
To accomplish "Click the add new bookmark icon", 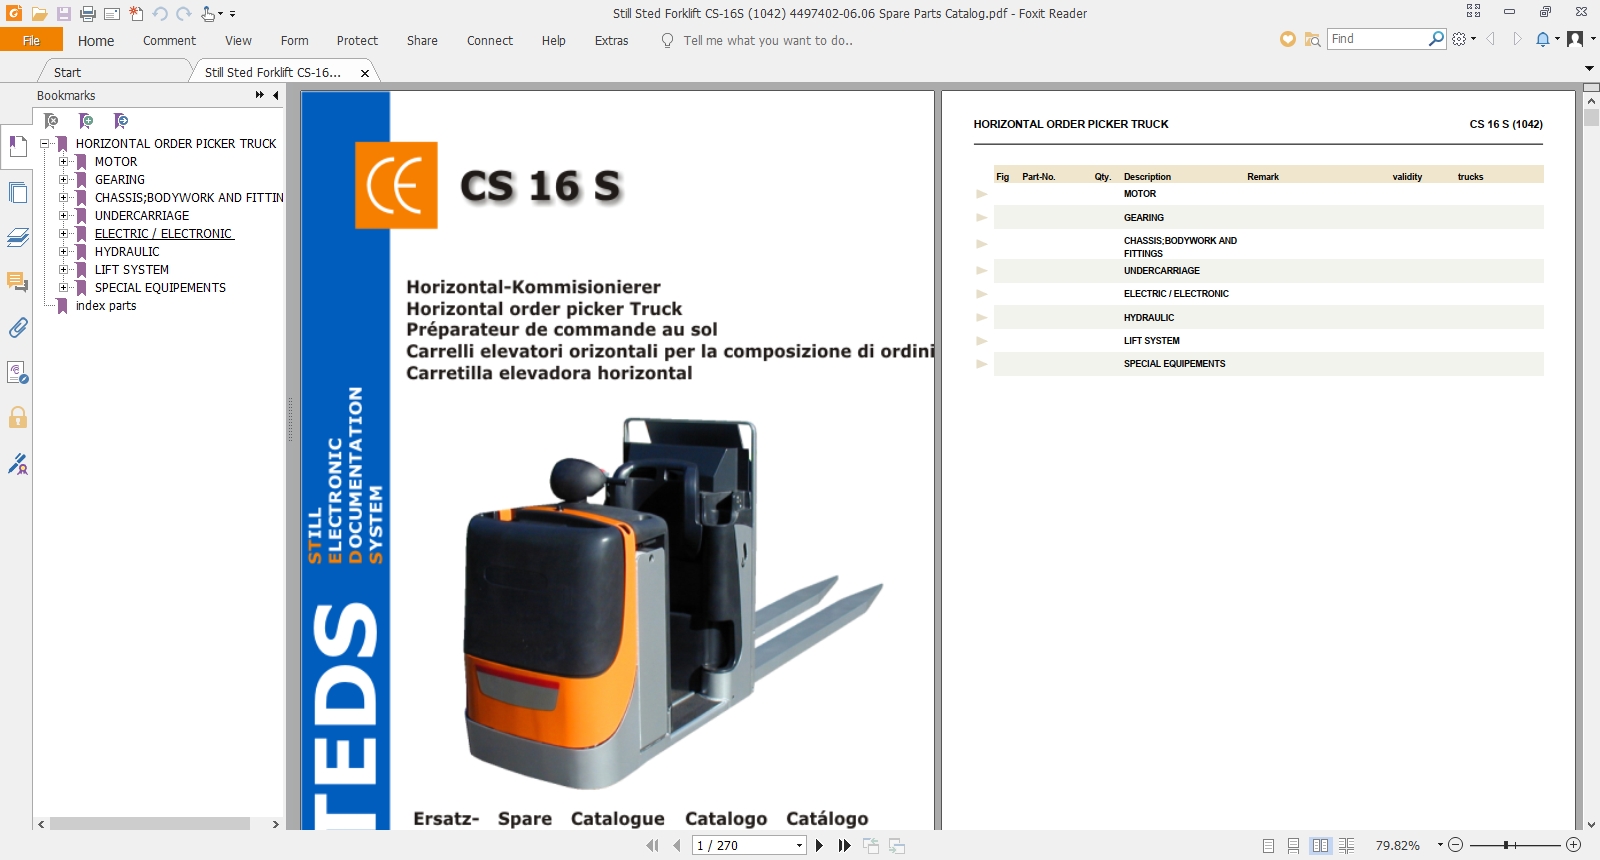I will (x=86, y=121).
